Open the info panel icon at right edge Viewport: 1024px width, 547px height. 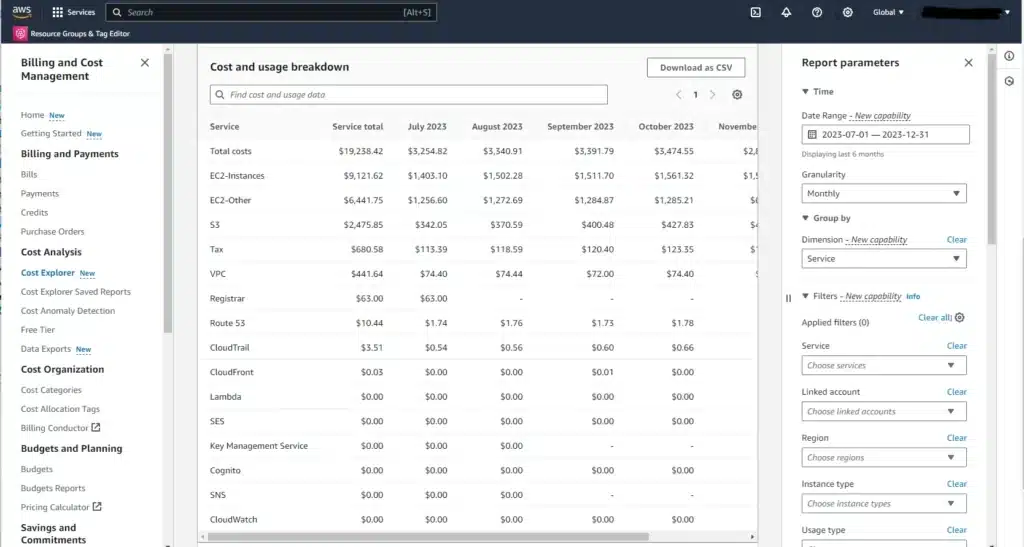pyautogui.click(x=1010, y=56)
